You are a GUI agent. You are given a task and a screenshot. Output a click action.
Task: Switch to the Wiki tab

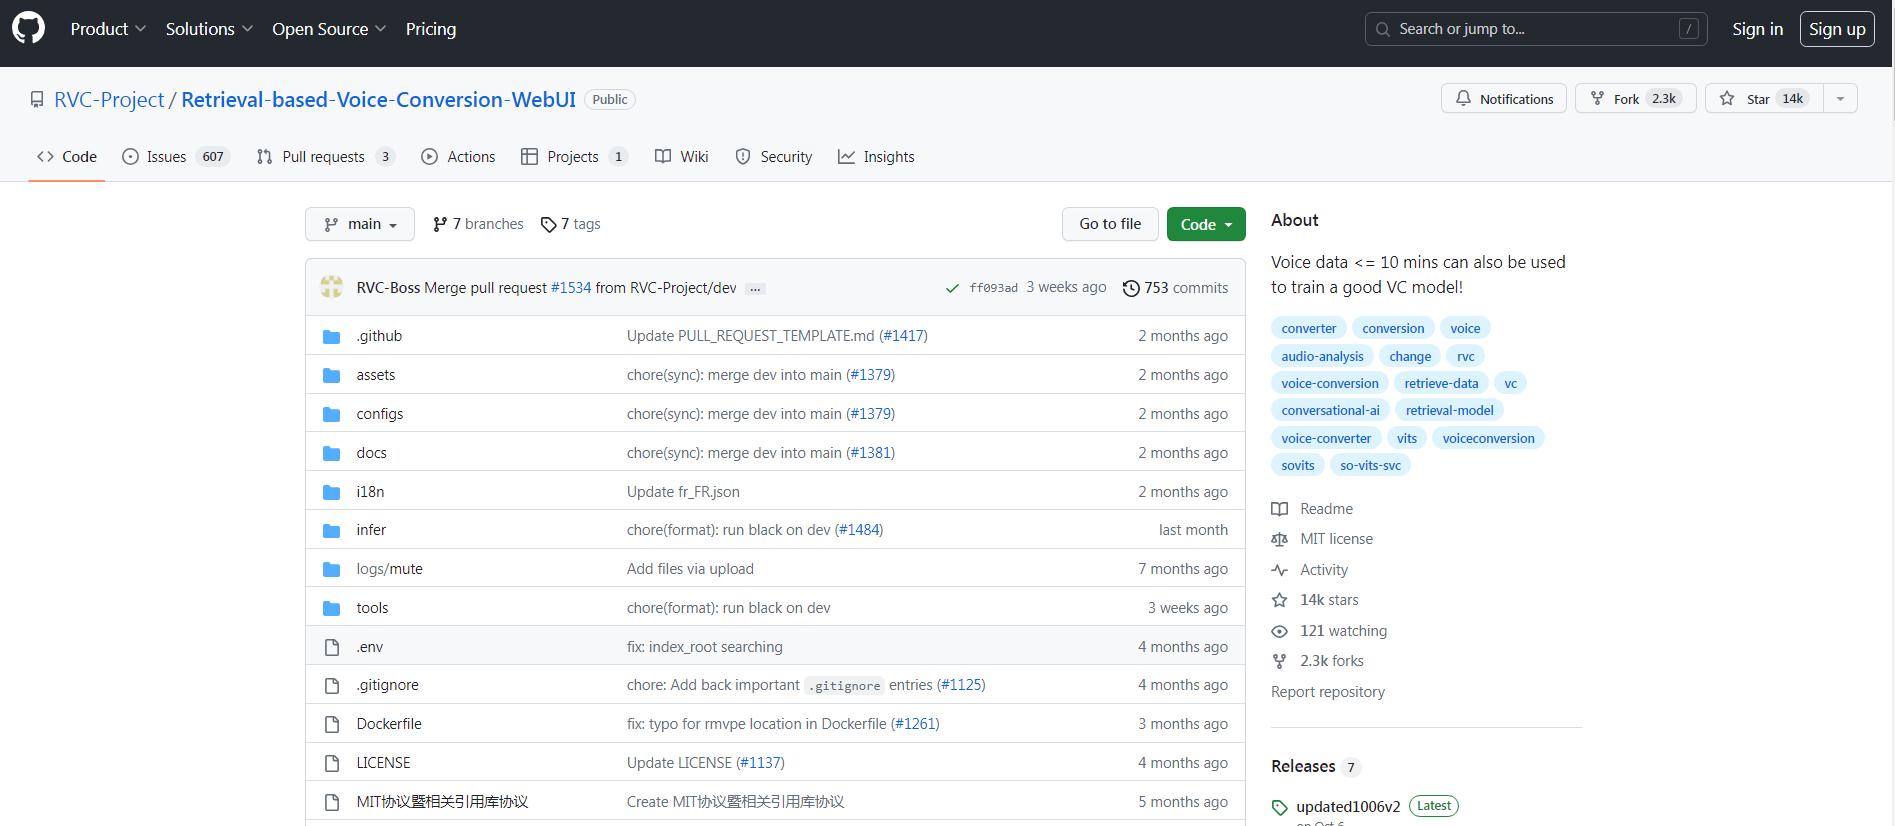coord(681,157)
